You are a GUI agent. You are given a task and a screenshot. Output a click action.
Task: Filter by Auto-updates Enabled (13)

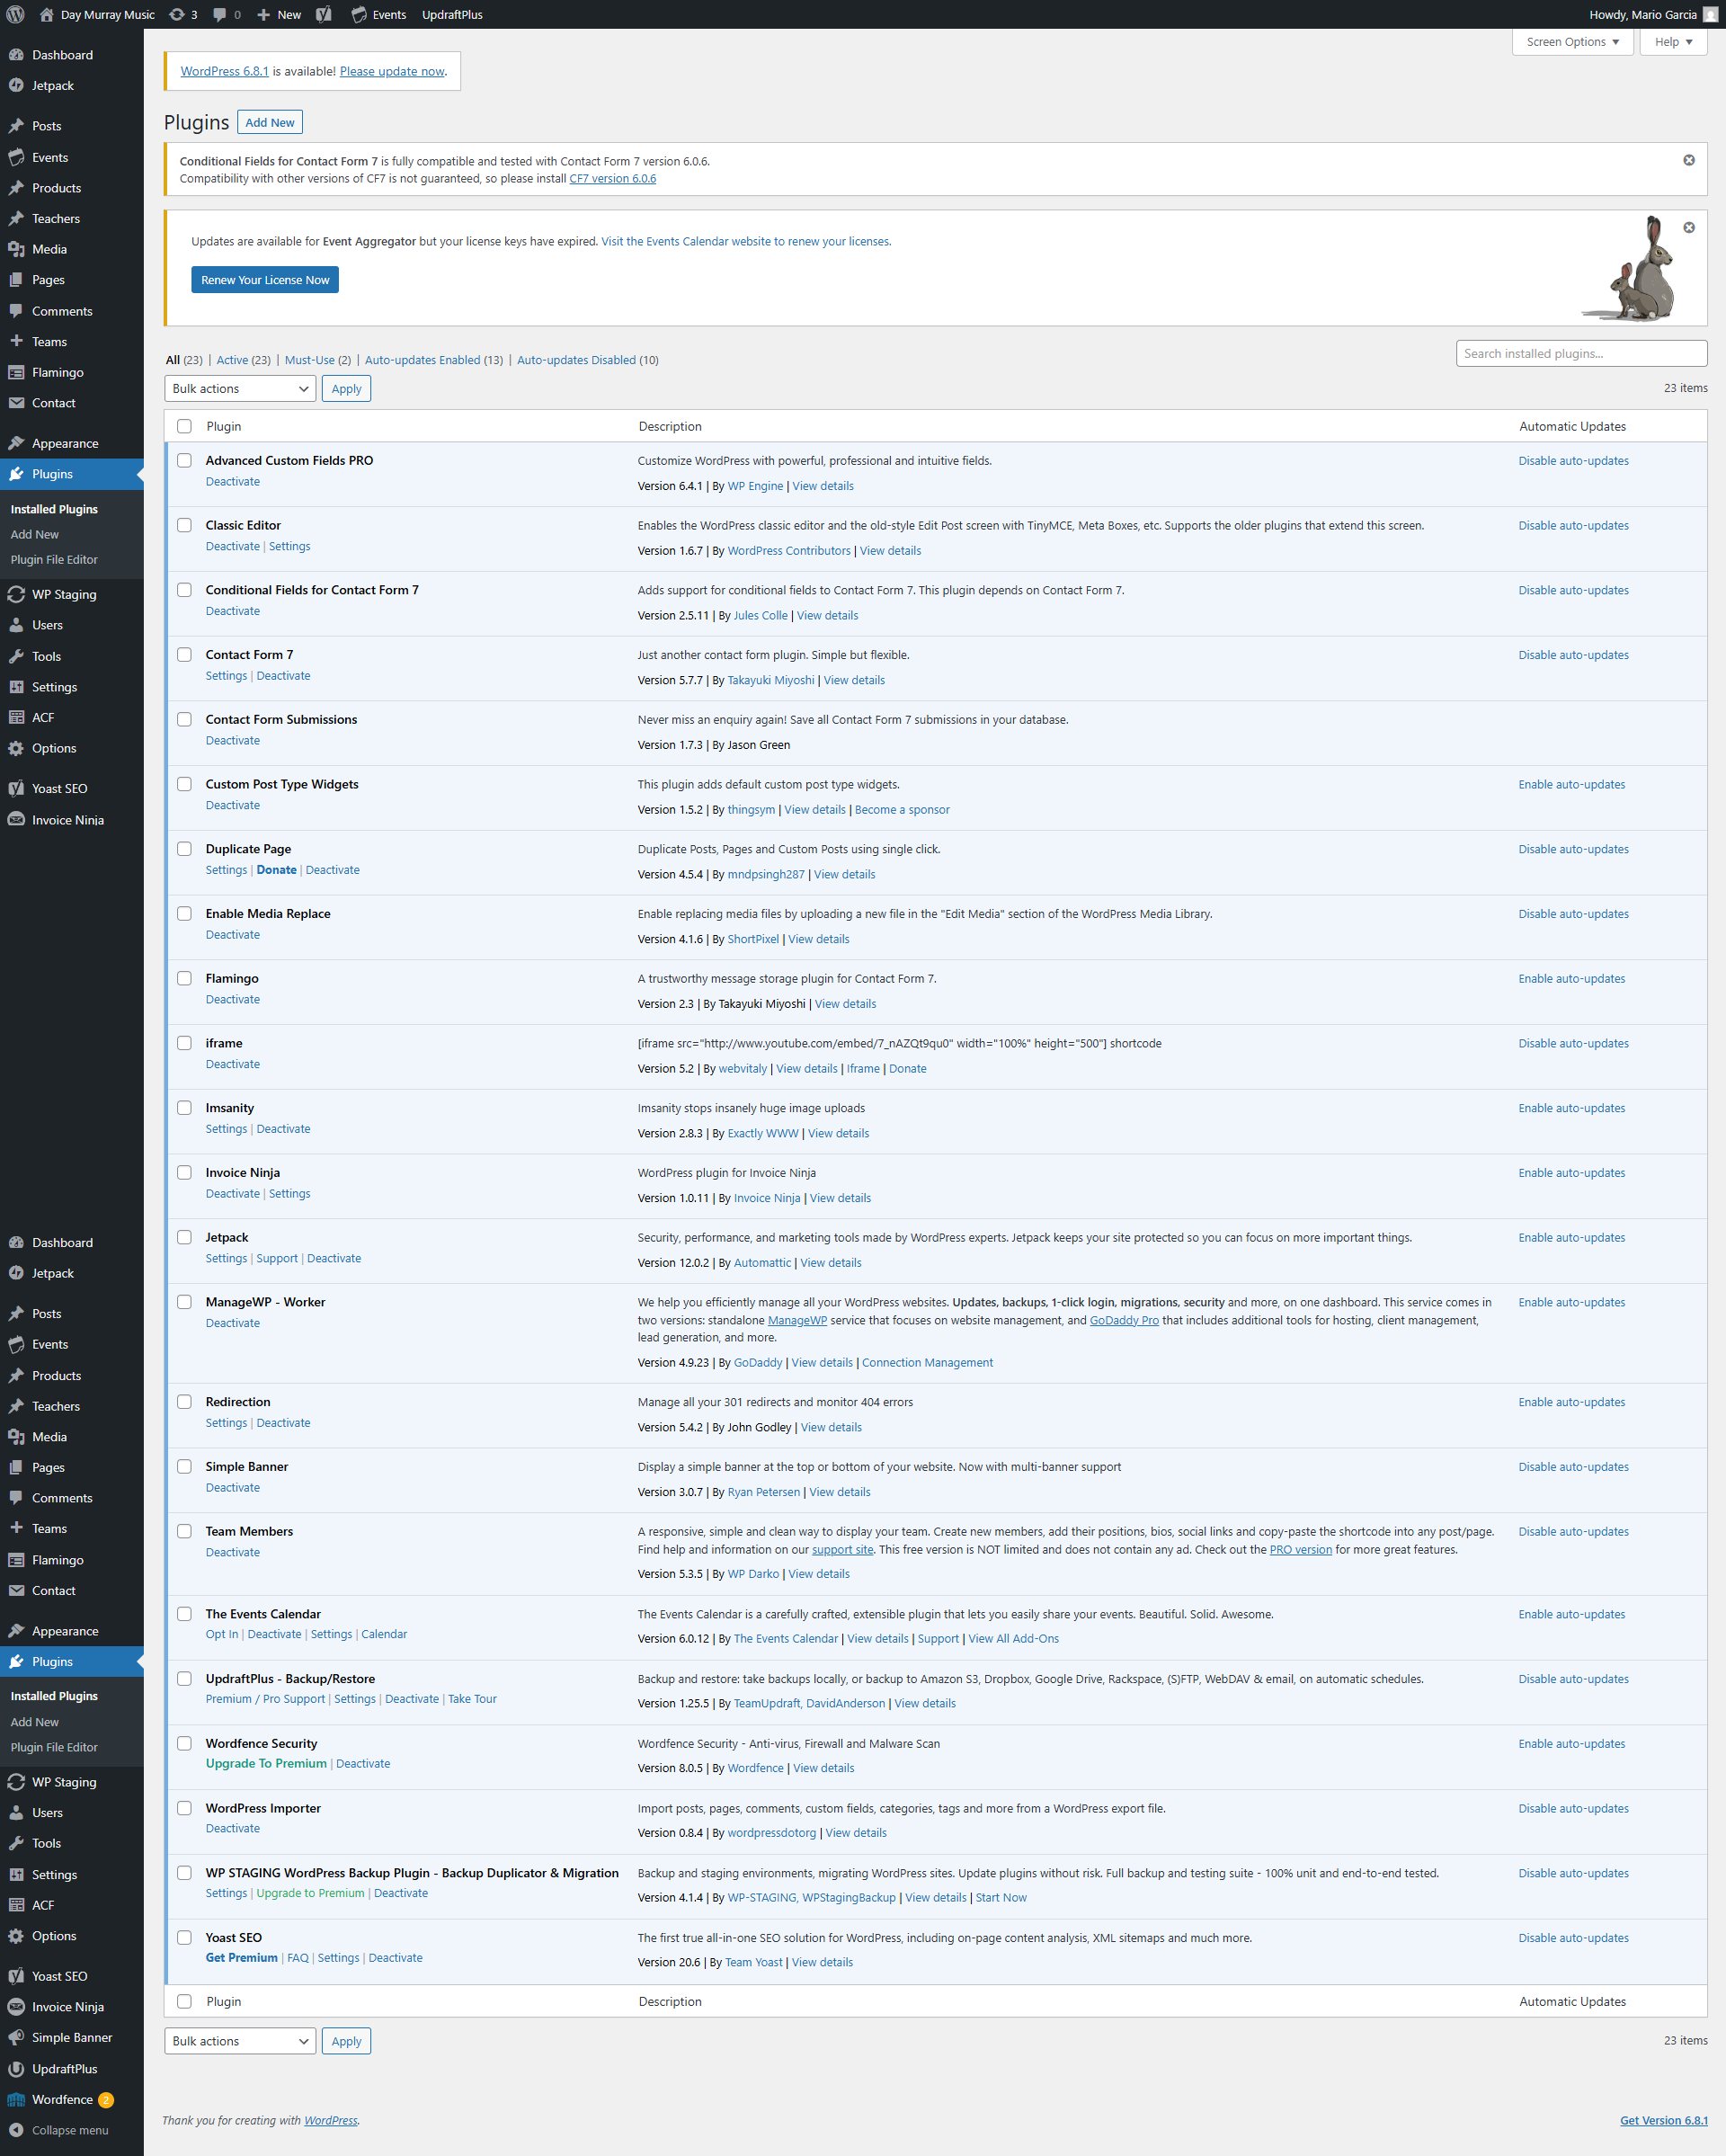point(434,360)
